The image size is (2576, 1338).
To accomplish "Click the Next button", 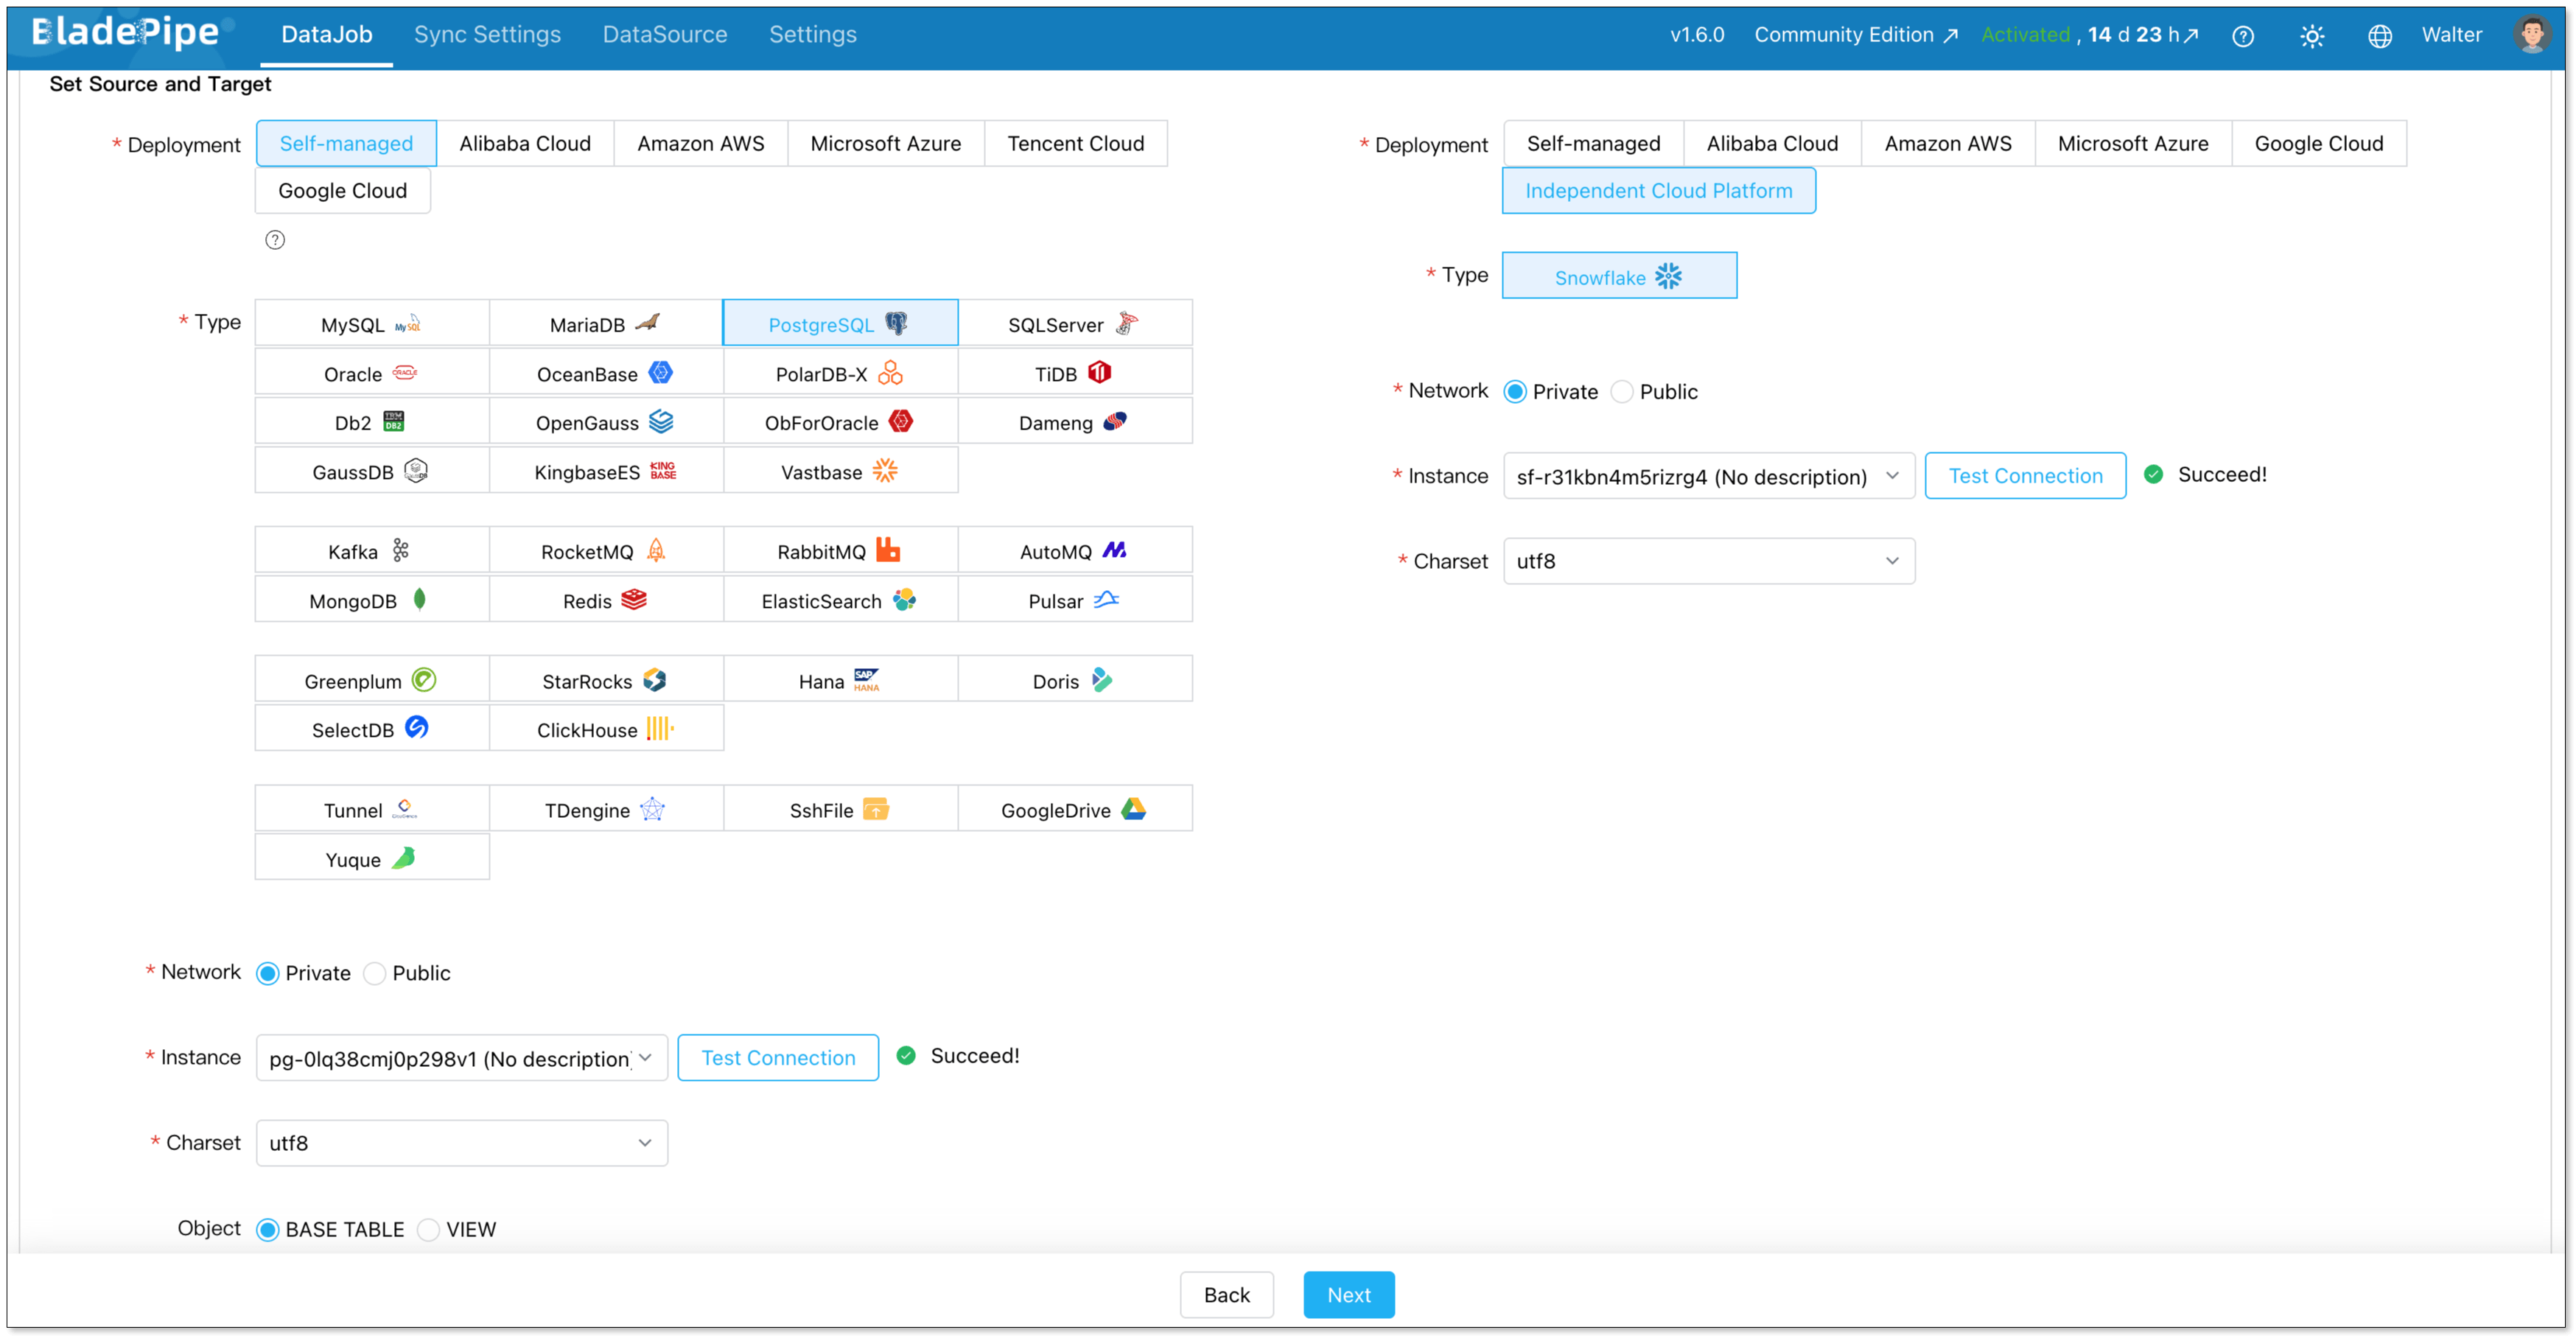I will [x=1348, y=1295].
